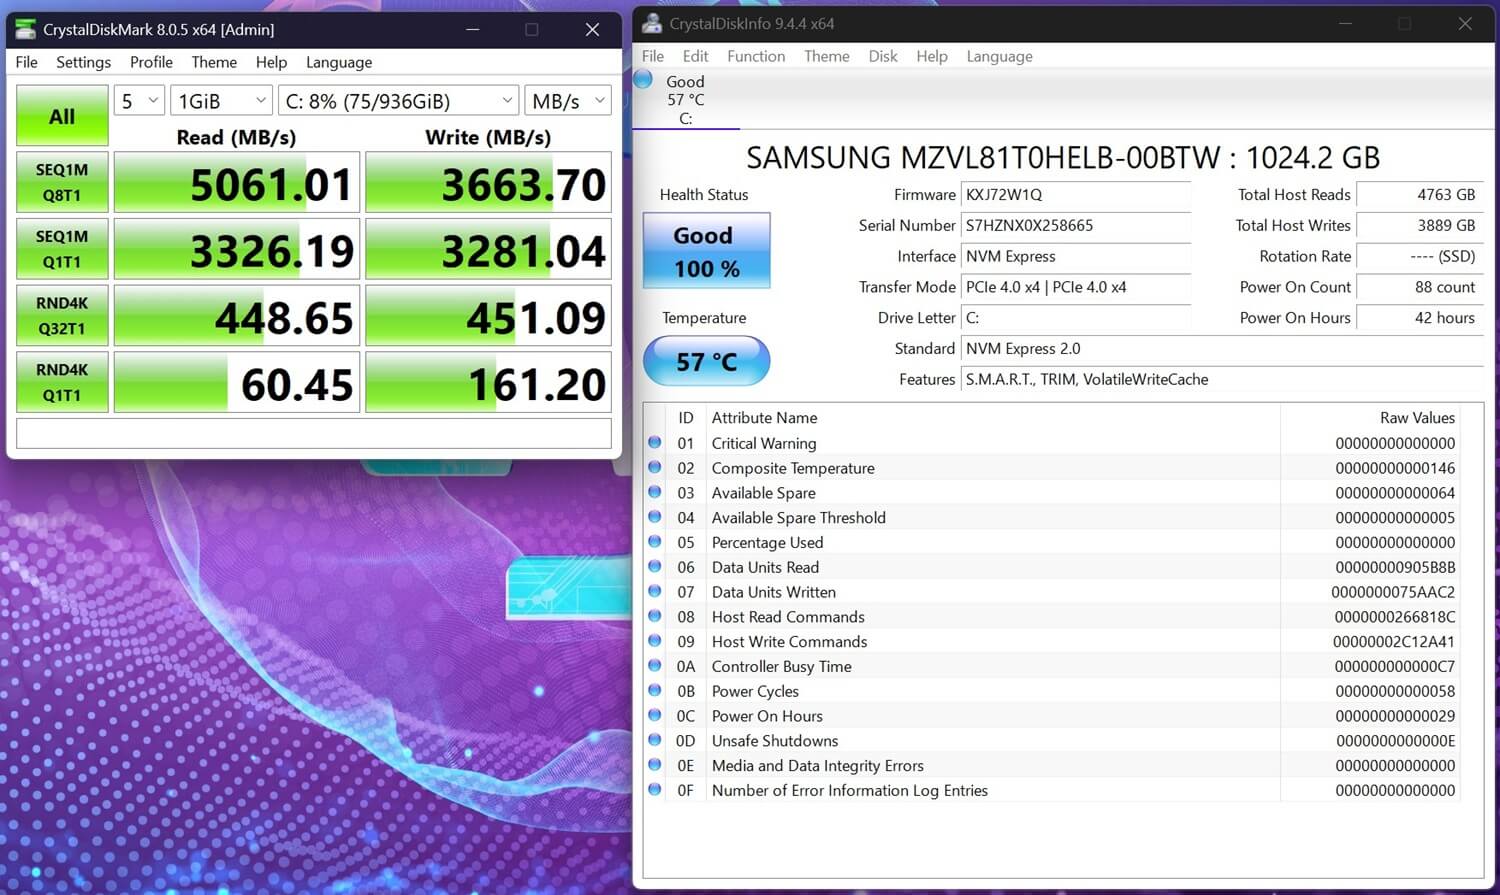Open Help menu in CrystalDiskInfo
This screenshot has width=1500, height=895.
tap(931, 56)
